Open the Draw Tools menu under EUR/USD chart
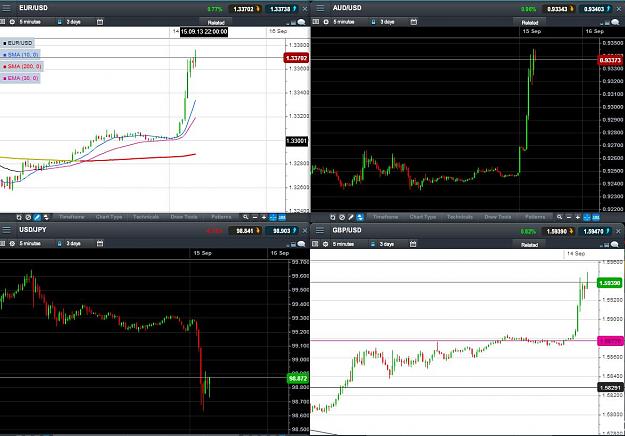This screenshot has height=436, width=625. [x=184, y=217]
